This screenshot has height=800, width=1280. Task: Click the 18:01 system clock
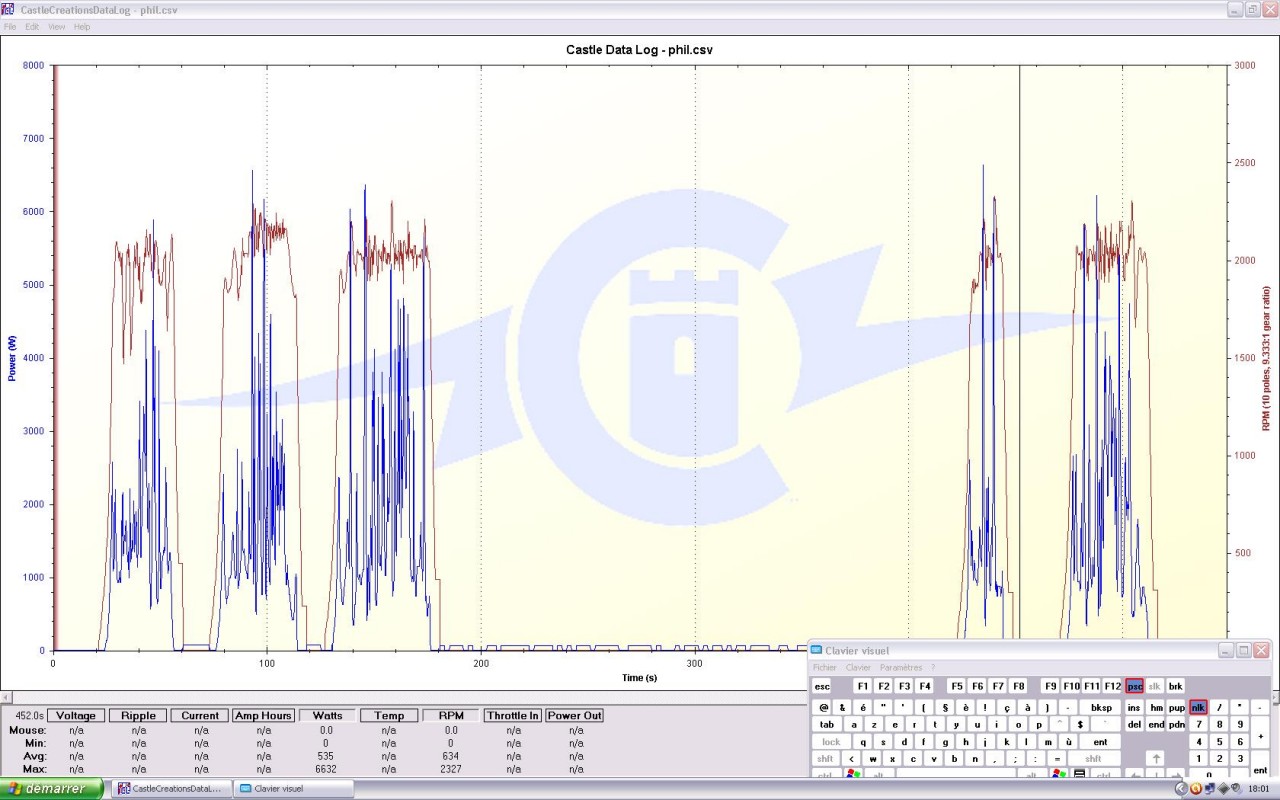click(1258, 789)
